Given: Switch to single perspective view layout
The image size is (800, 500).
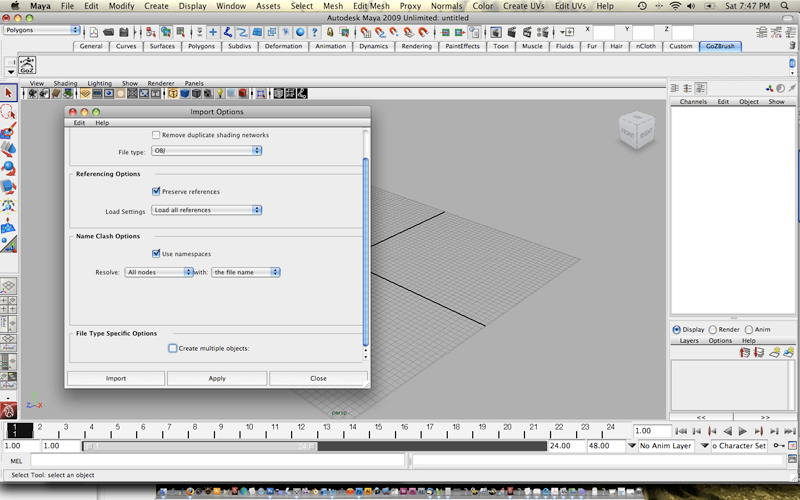Looking at the screenshot, I should pos(9,286).
